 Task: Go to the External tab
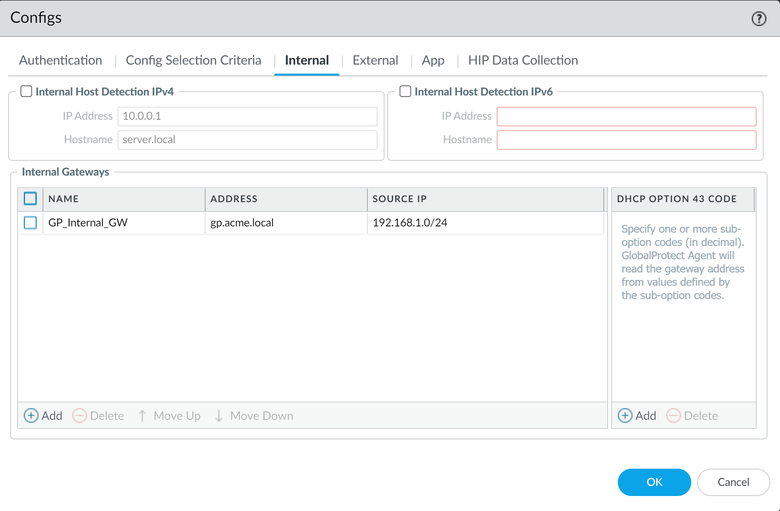[375, 60]
